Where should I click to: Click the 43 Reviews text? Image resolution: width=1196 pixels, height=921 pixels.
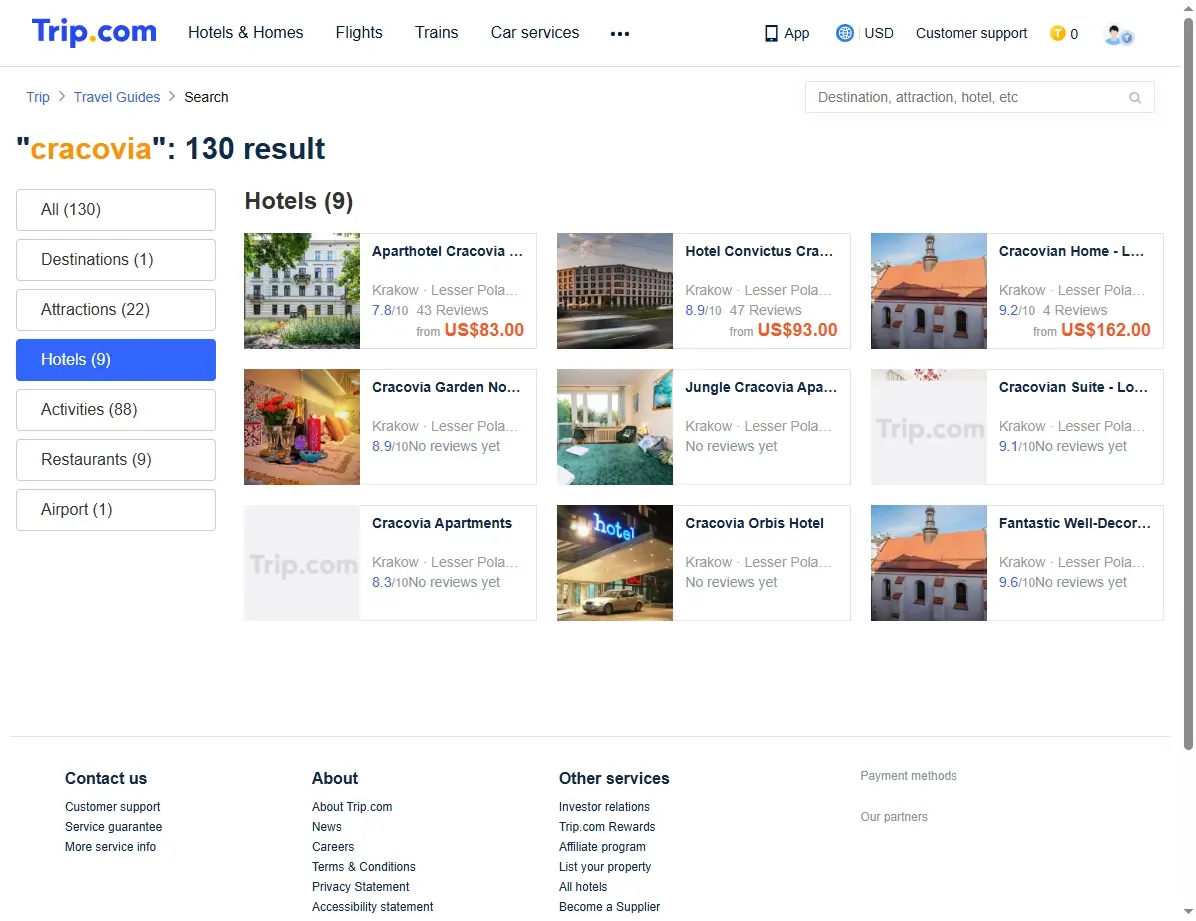pyautogui.click(x=452, y=310)
